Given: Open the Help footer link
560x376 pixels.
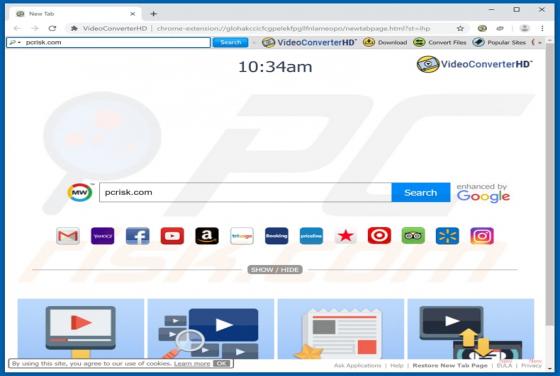Looking at the screenshot, I should [397, 365].
